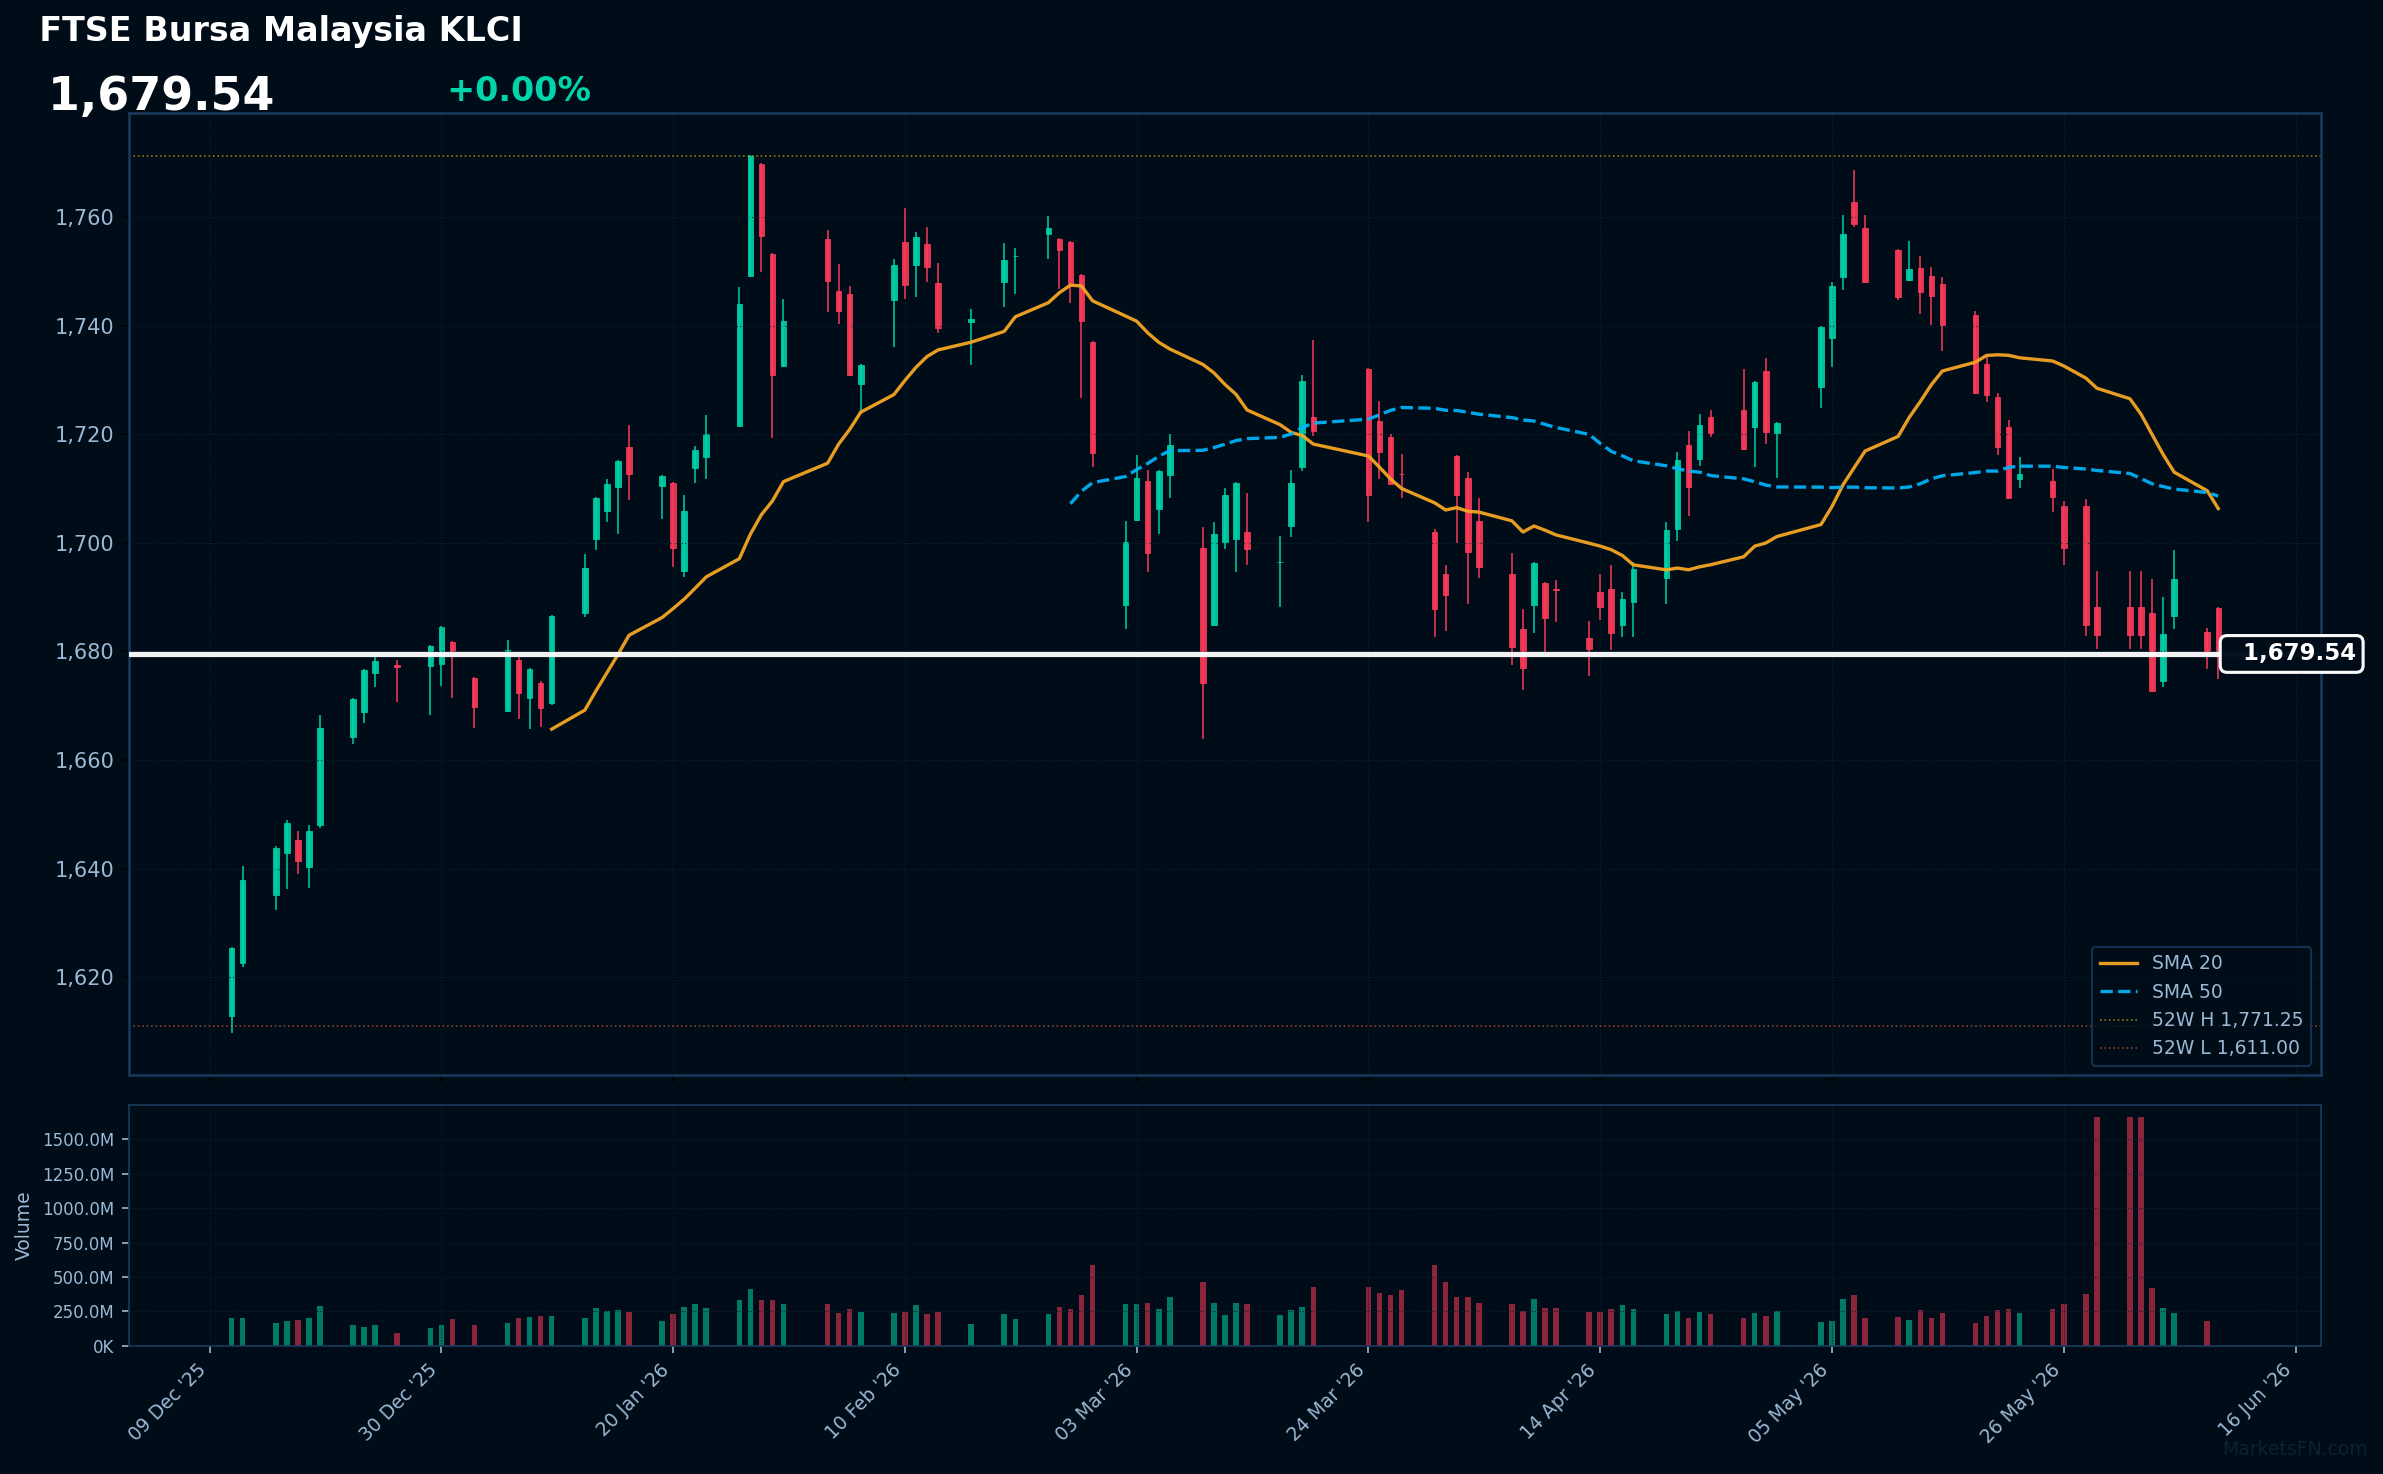Click the 0K volume axis label
The image size is (2383, 1474).
(104, 1347)
